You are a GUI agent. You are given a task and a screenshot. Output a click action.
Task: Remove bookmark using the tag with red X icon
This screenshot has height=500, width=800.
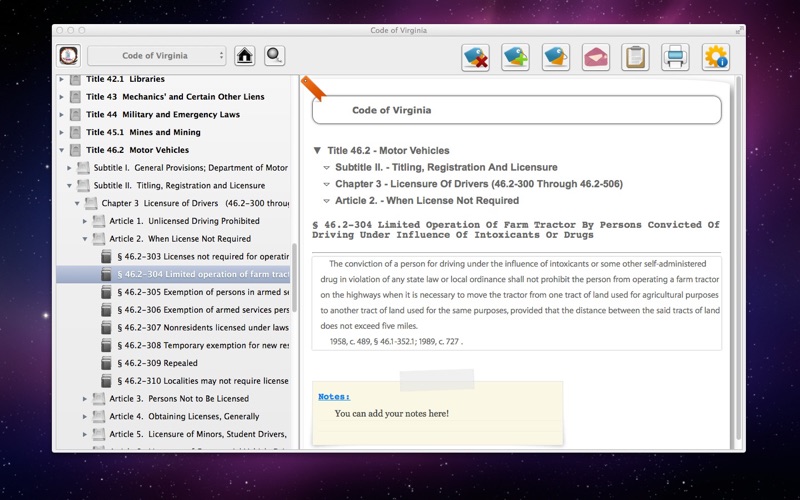476,57
